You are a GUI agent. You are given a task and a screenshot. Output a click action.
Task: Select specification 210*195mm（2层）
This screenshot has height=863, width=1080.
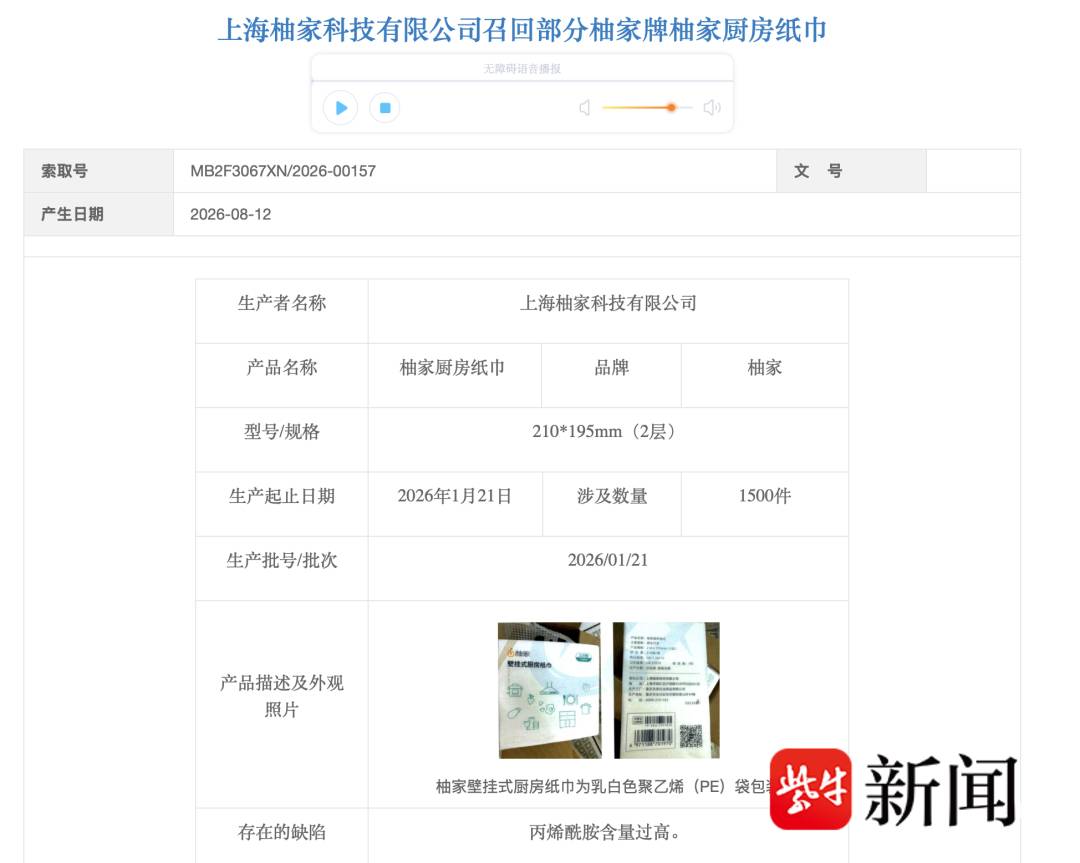point(606,431)
